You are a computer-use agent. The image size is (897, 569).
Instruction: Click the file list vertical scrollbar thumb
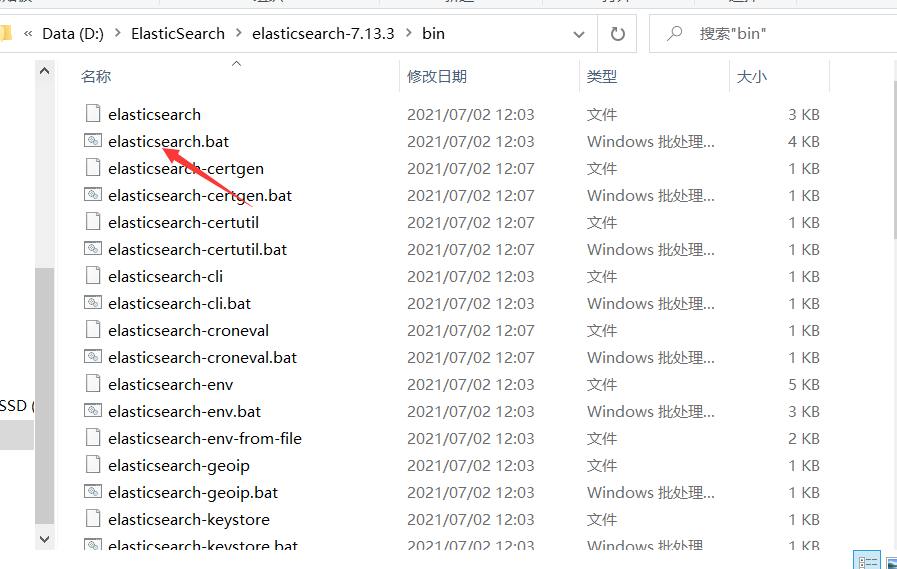pyautogui.click(x=894, y=160)
